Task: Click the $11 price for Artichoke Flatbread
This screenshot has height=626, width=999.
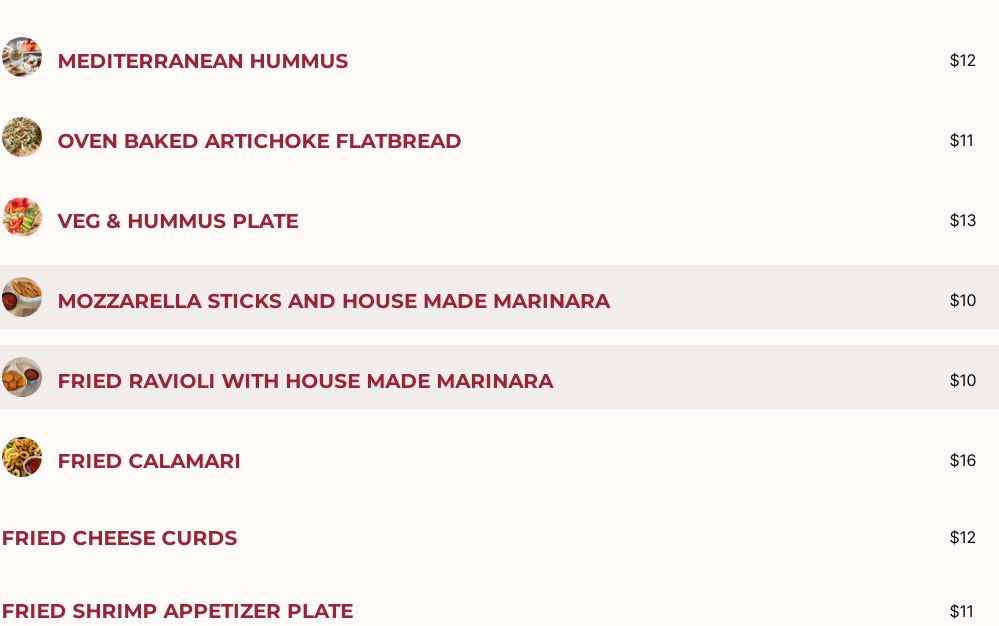Action: click(961, 140)
